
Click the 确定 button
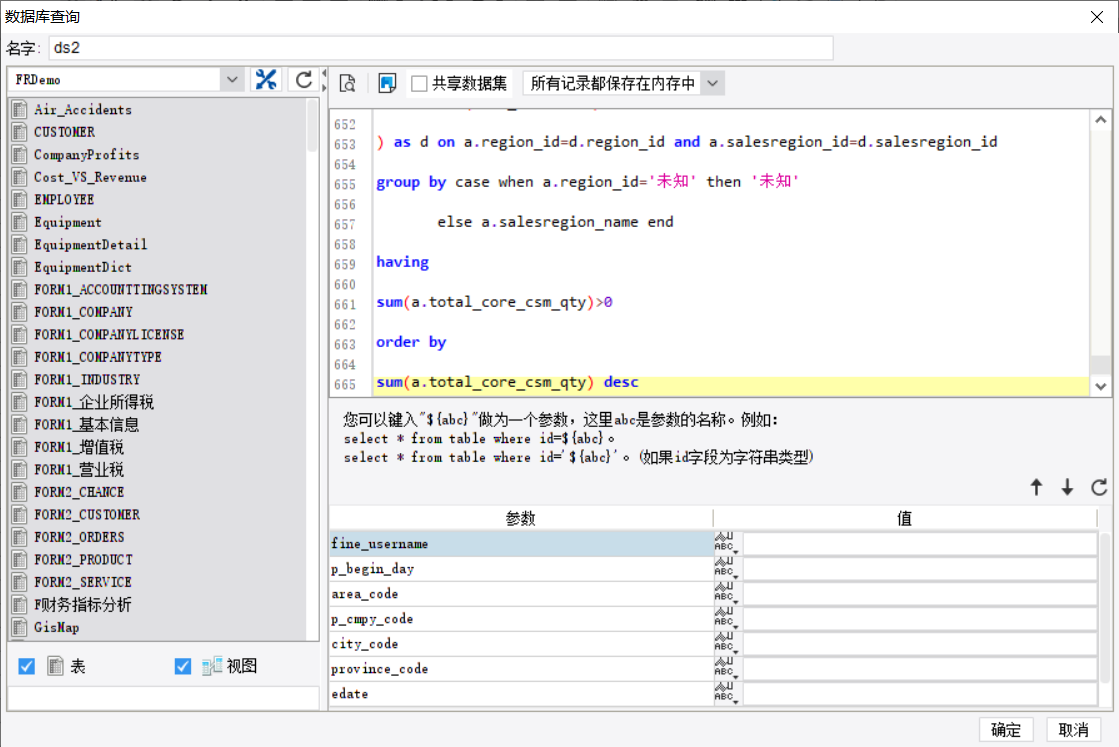(1006, 730)
